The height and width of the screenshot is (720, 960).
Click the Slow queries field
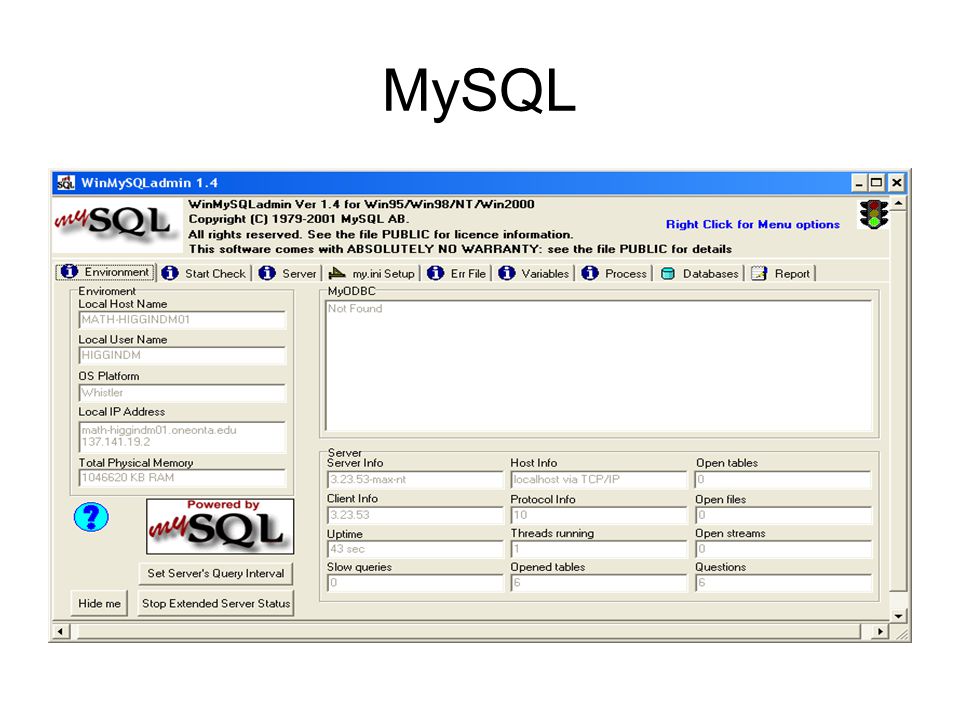click(414, 583)
